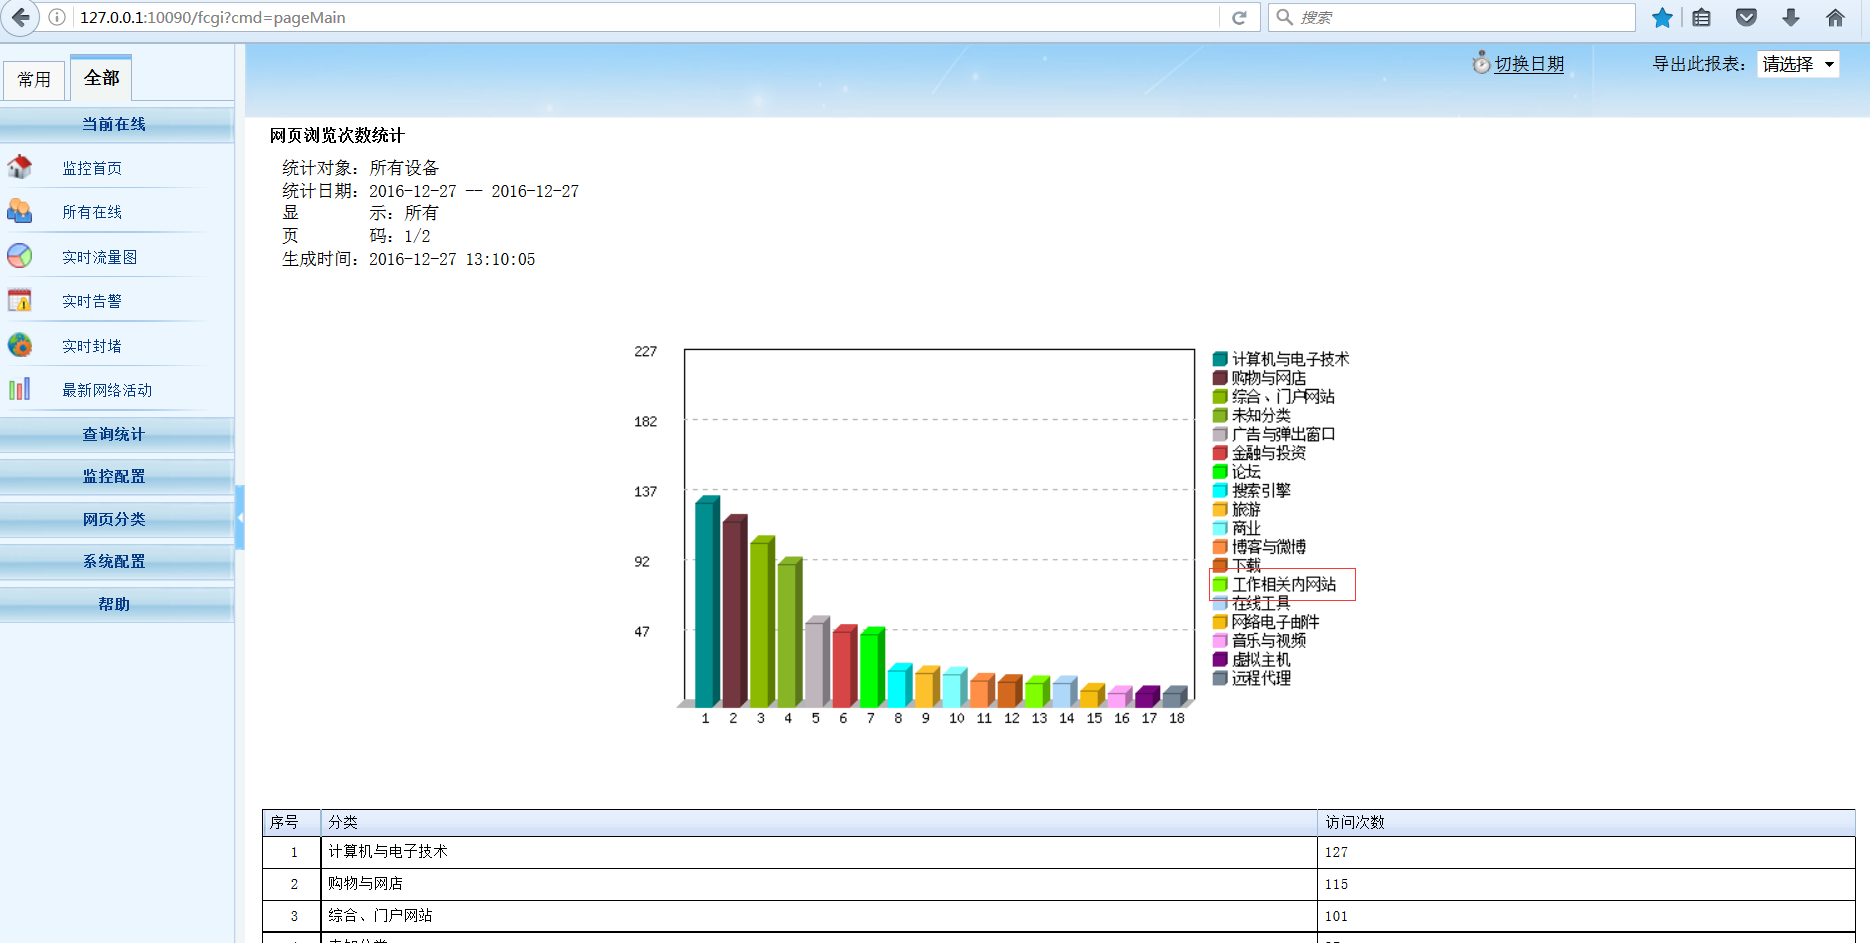Screen dimensions: 1870x943
Task: Click the pie chart icon for 实时流量图
Action: click(20, 256)
